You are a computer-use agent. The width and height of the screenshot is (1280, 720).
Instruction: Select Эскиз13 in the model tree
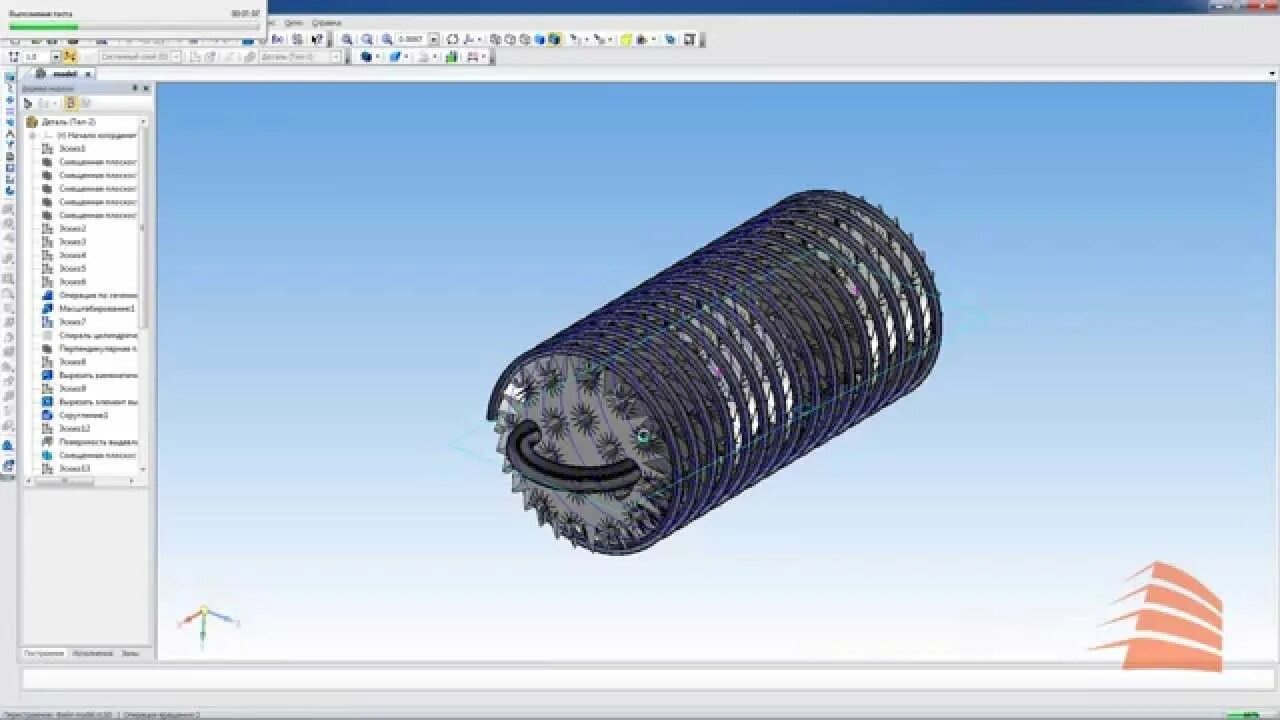73,468
